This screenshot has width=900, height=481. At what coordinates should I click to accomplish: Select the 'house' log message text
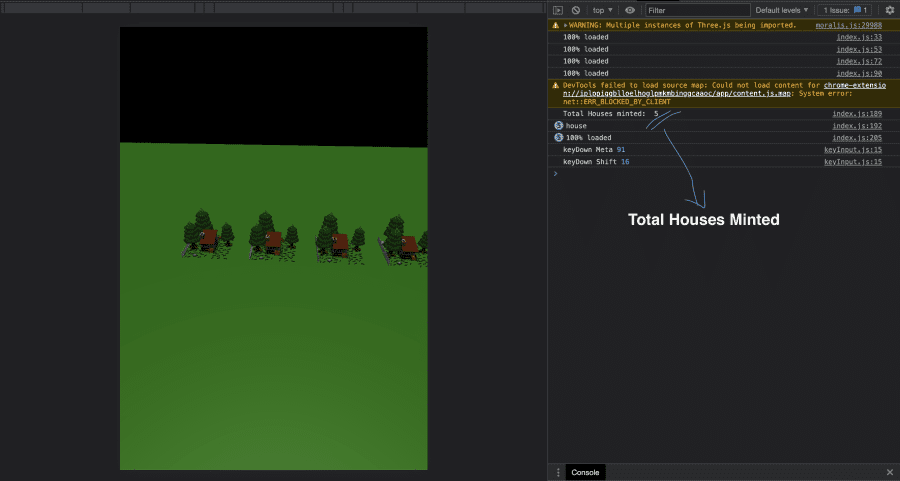[x=576, y=126]
